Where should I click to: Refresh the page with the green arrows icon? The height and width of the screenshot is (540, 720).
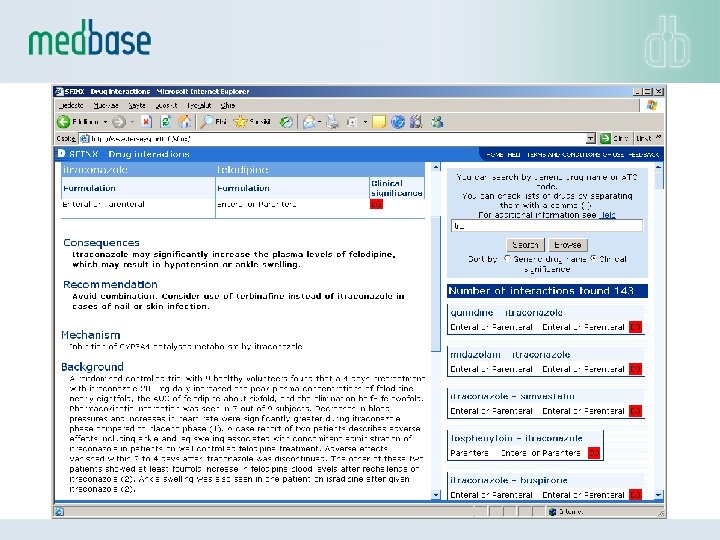pos(165,122)
